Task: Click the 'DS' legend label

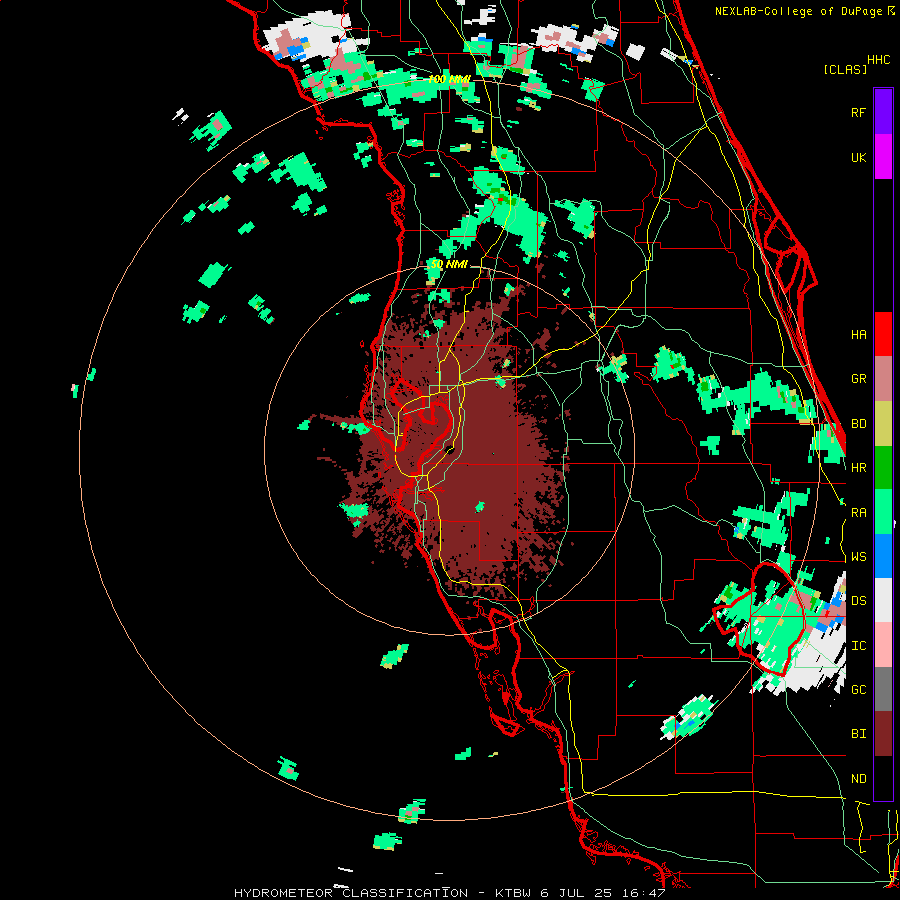Action: point(858,601)
